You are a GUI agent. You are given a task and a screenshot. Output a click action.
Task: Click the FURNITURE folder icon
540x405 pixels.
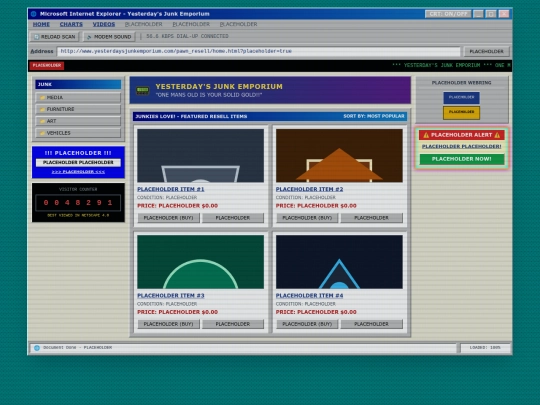[42, 109]
